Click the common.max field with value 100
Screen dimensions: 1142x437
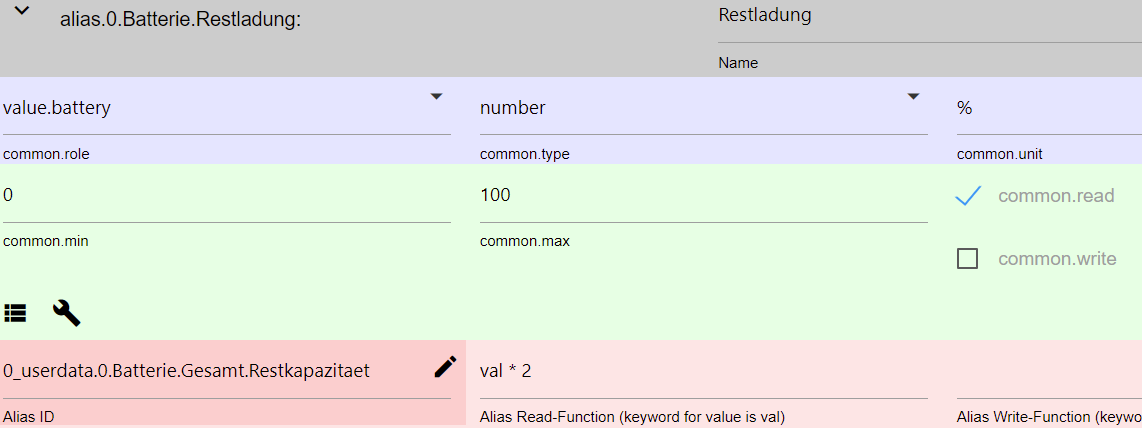coord(703,195)
